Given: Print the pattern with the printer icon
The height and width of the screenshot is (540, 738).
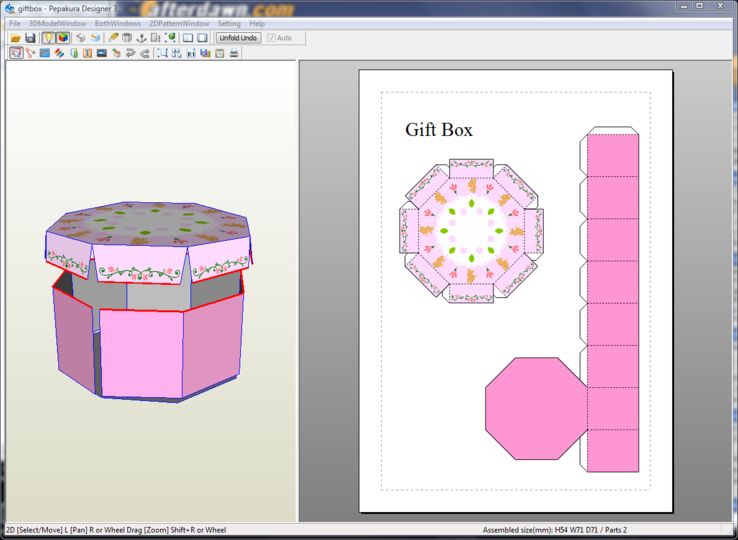Looking at the screenshot, I should (x=234, y=53).
